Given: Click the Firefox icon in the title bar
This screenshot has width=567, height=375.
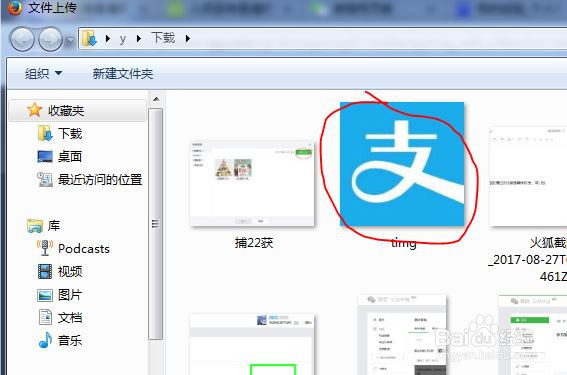Looking at the screenshot, I should [14, 8].
